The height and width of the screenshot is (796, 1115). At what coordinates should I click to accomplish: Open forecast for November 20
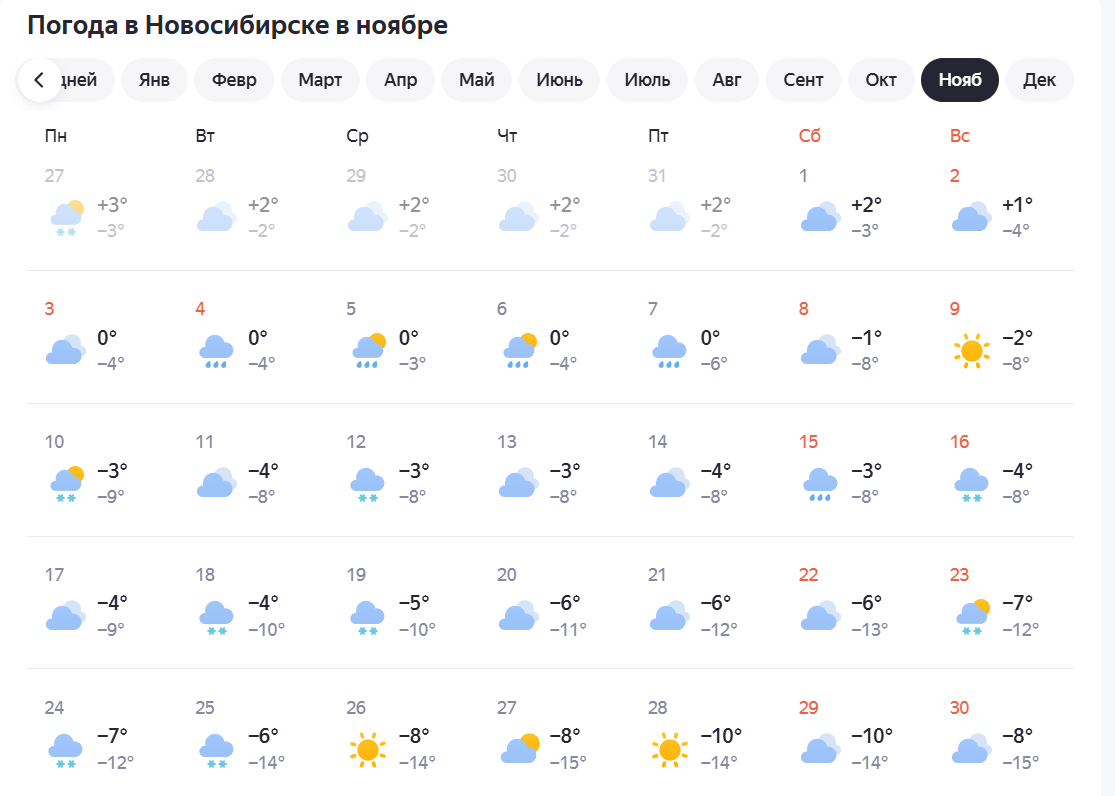tap(542, 602)
